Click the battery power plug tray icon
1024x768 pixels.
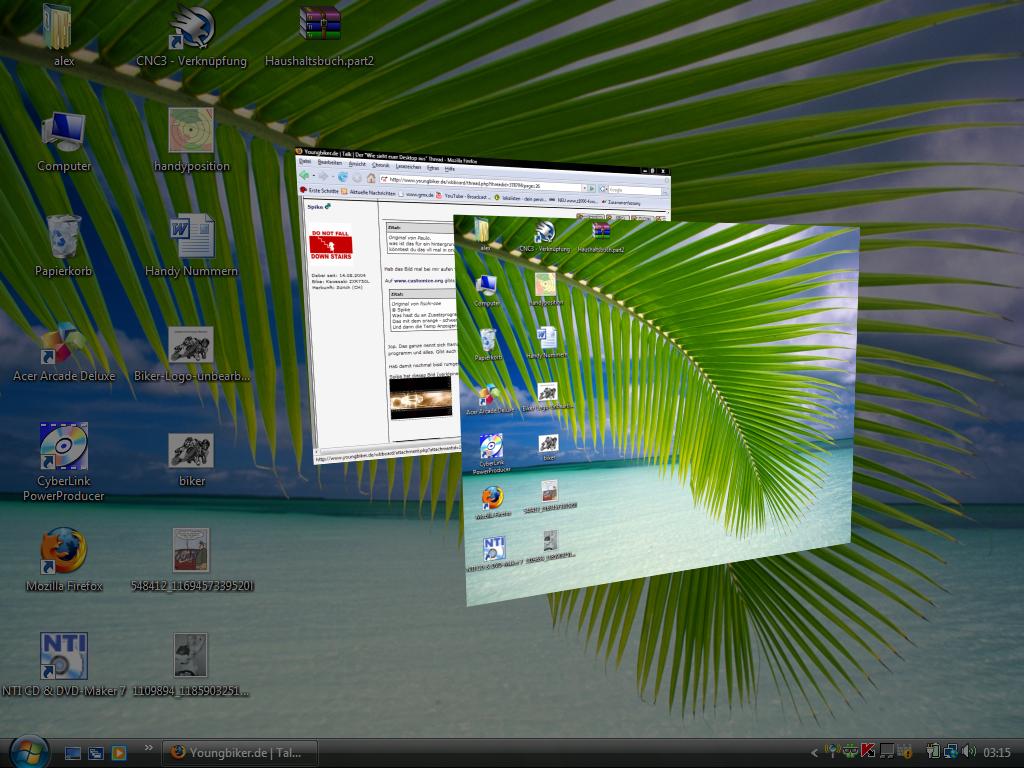(933, 751)
